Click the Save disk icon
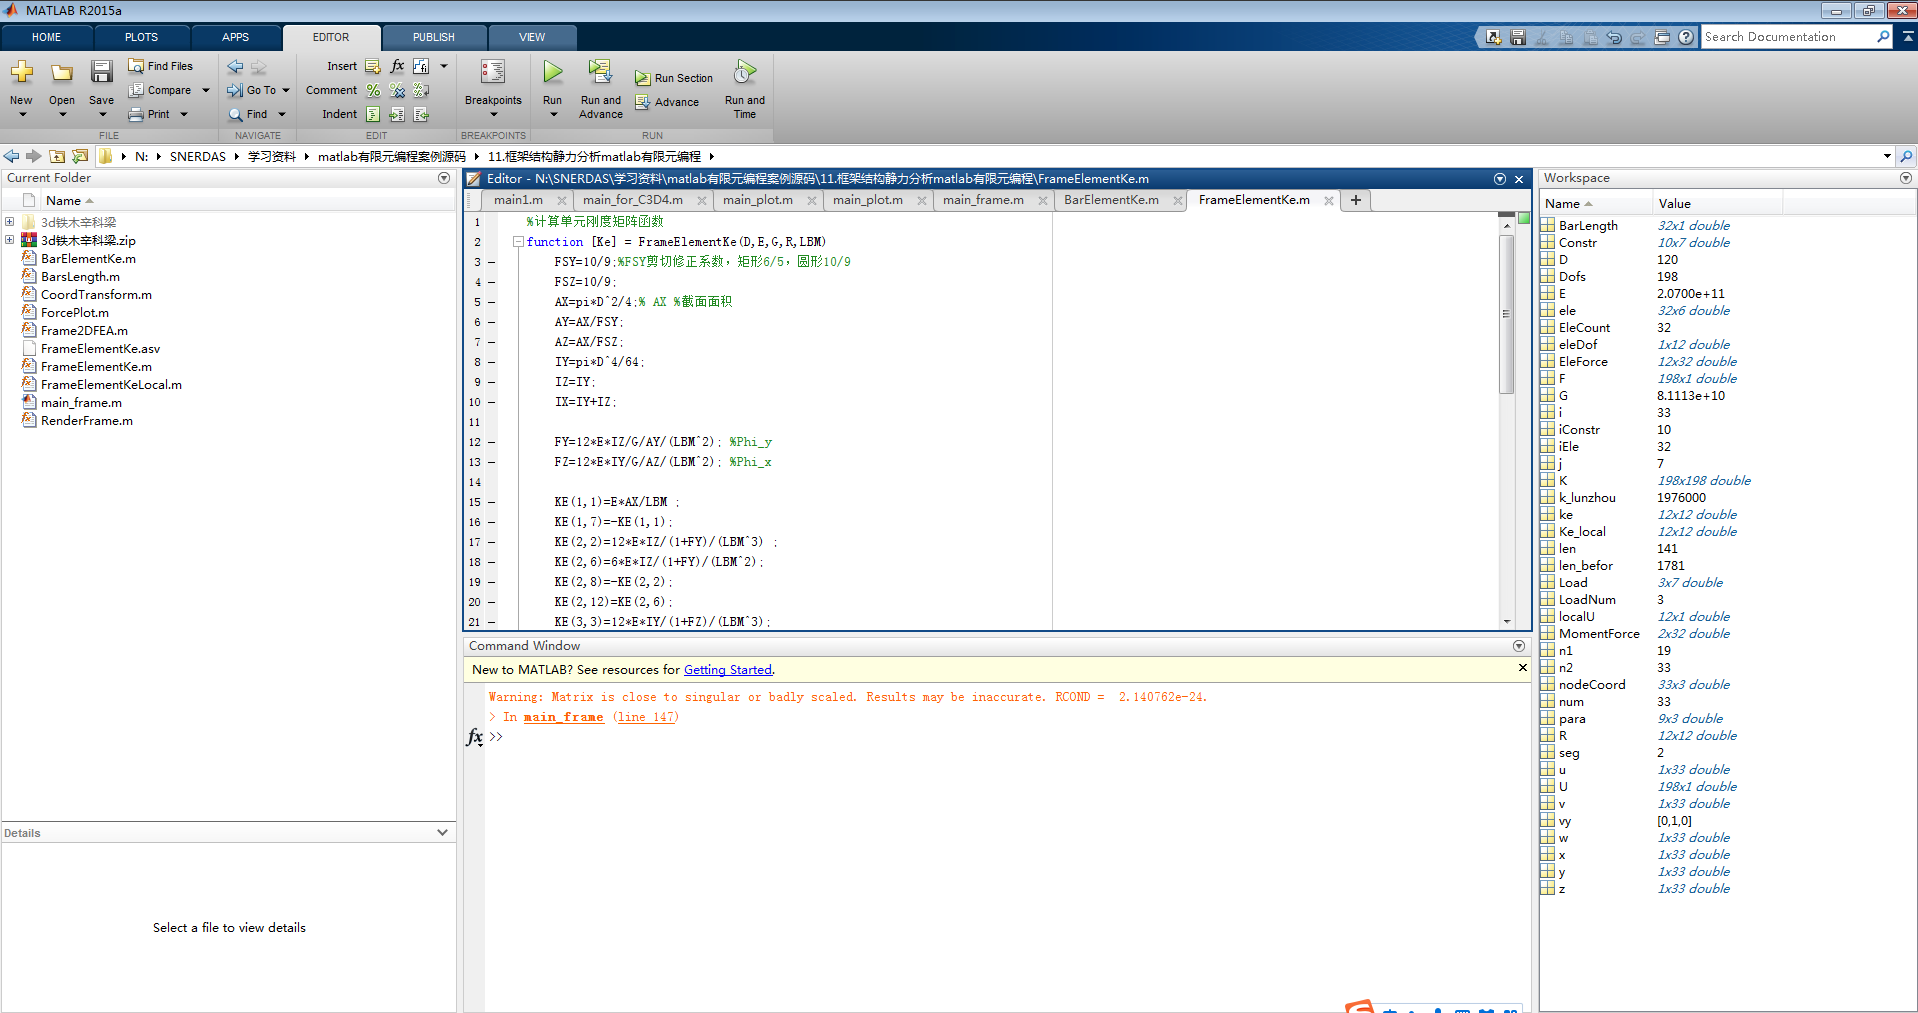The width and height of the screenshot is (1918, 1013). [x=101, y=73]
